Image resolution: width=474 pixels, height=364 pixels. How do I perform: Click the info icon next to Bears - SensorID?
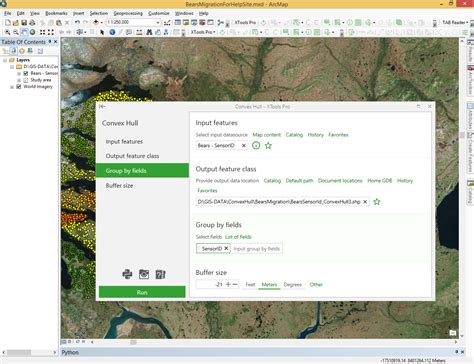click(x=256, y=145)
